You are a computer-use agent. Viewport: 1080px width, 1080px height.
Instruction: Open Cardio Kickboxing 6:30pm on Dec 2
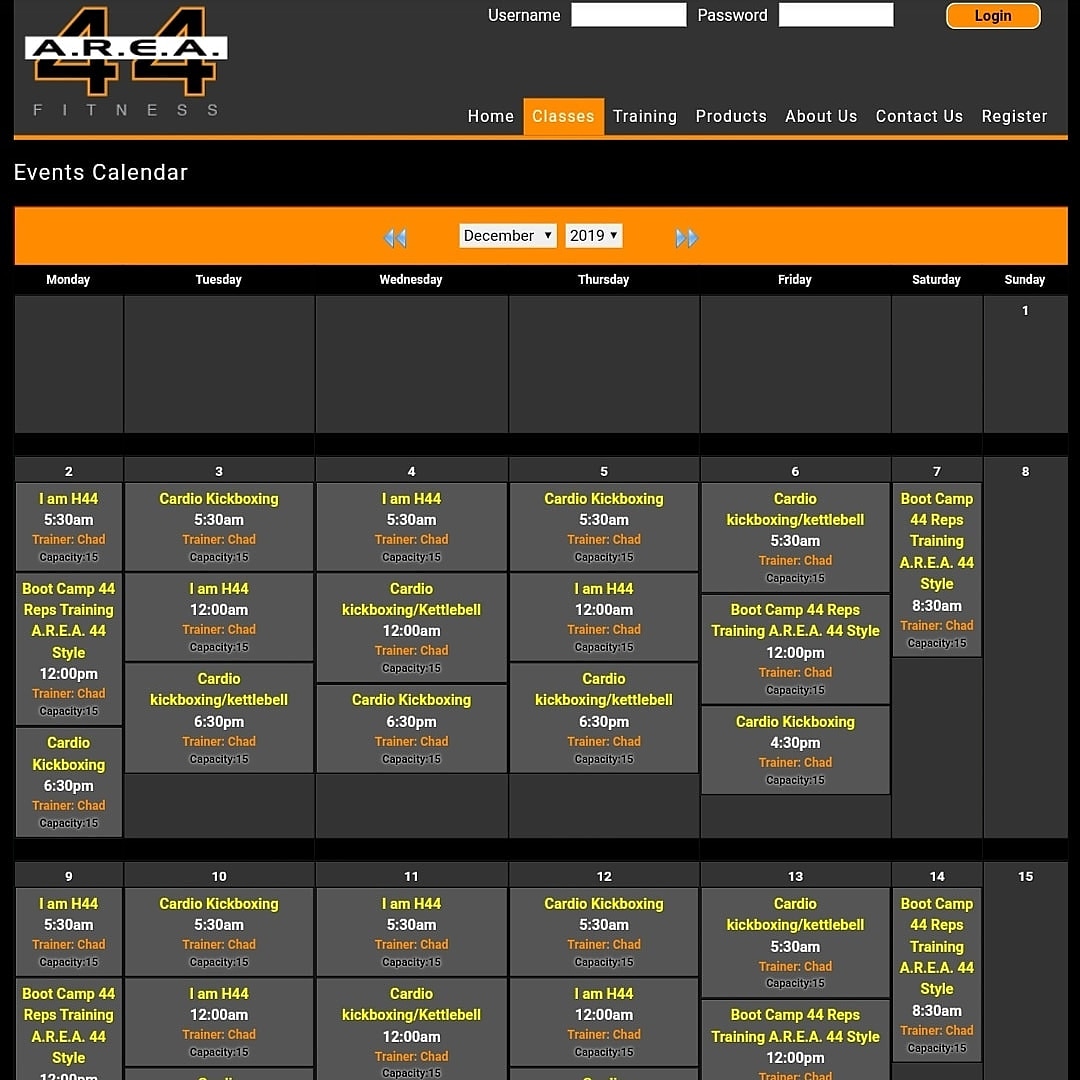click(x=69, y=782)
